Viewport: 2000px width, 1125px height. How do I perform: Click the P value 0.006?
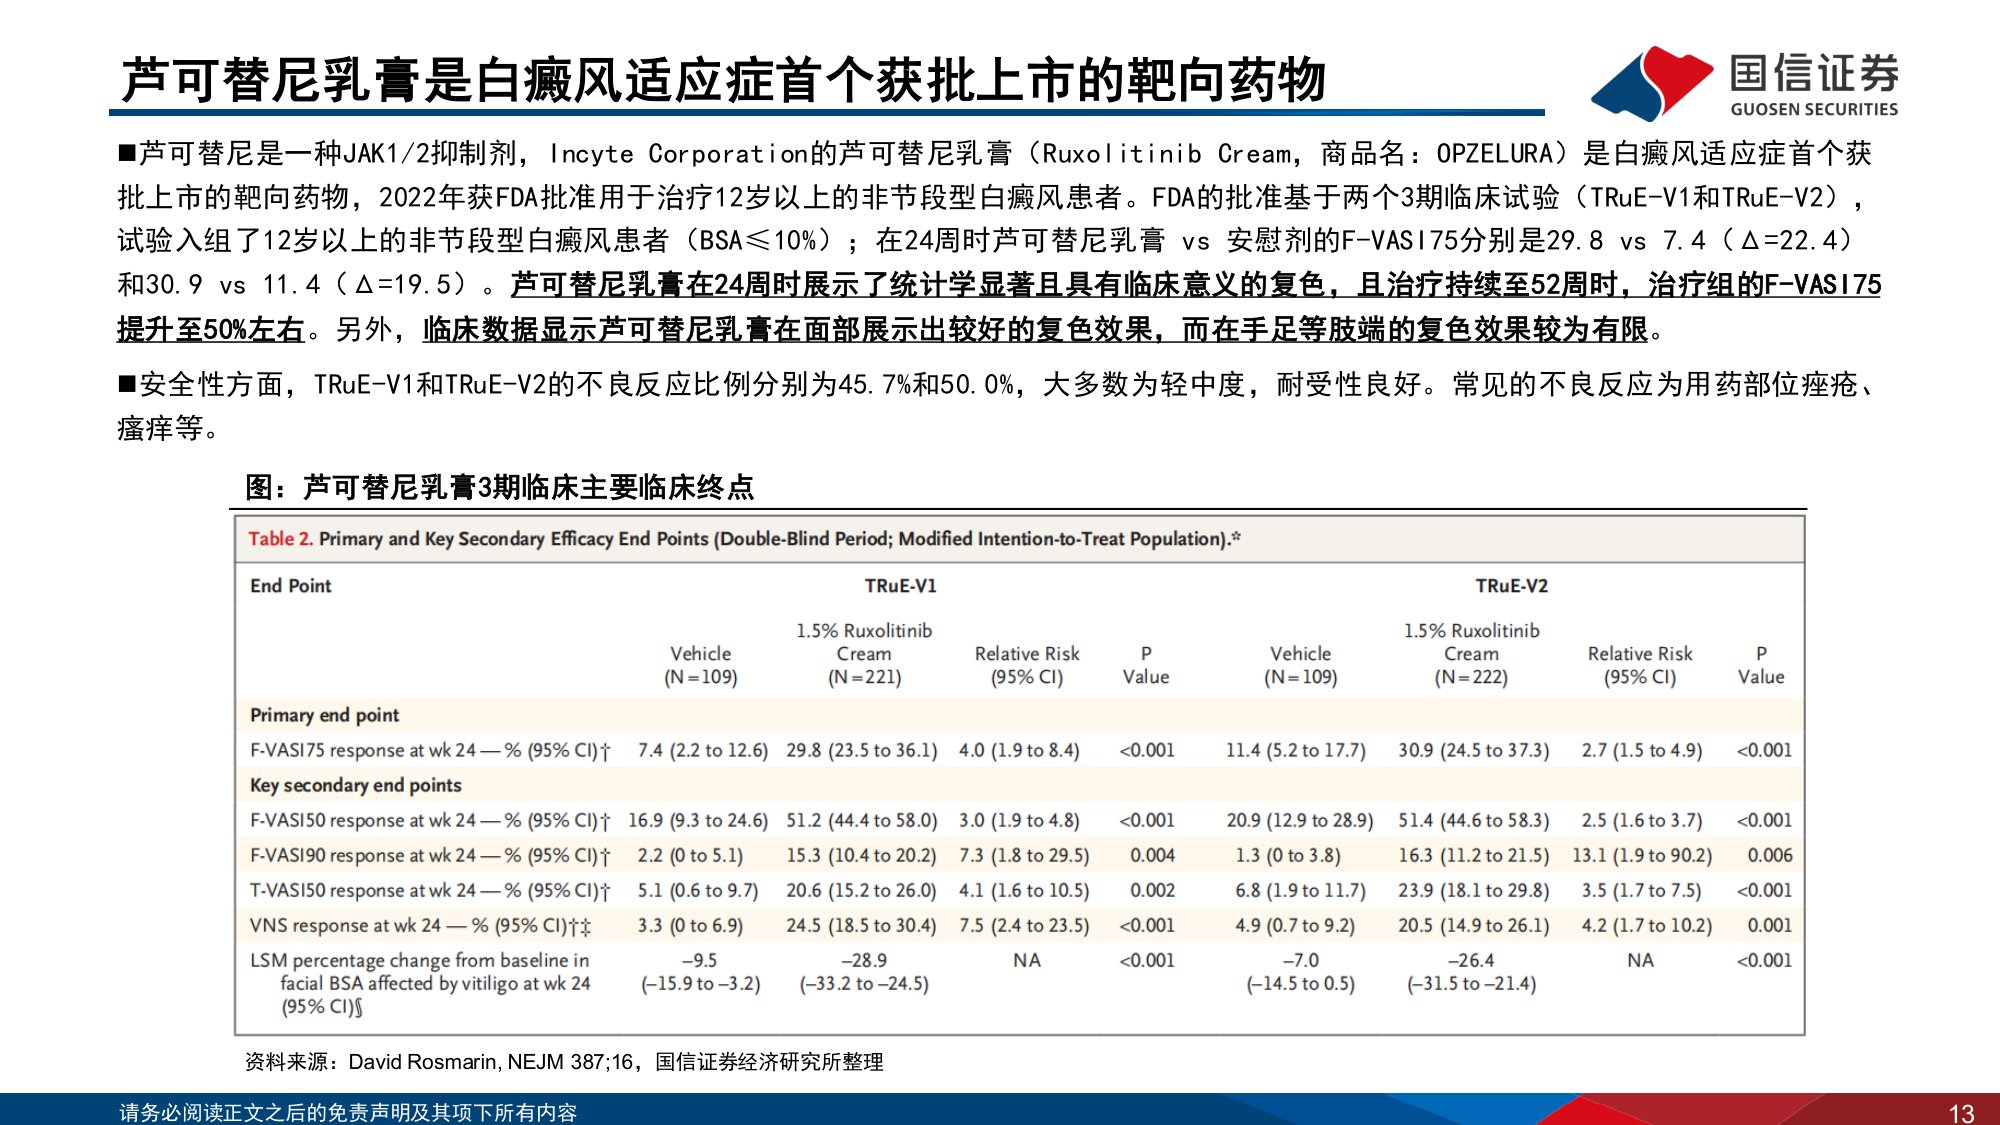(x=1770, y=855)
